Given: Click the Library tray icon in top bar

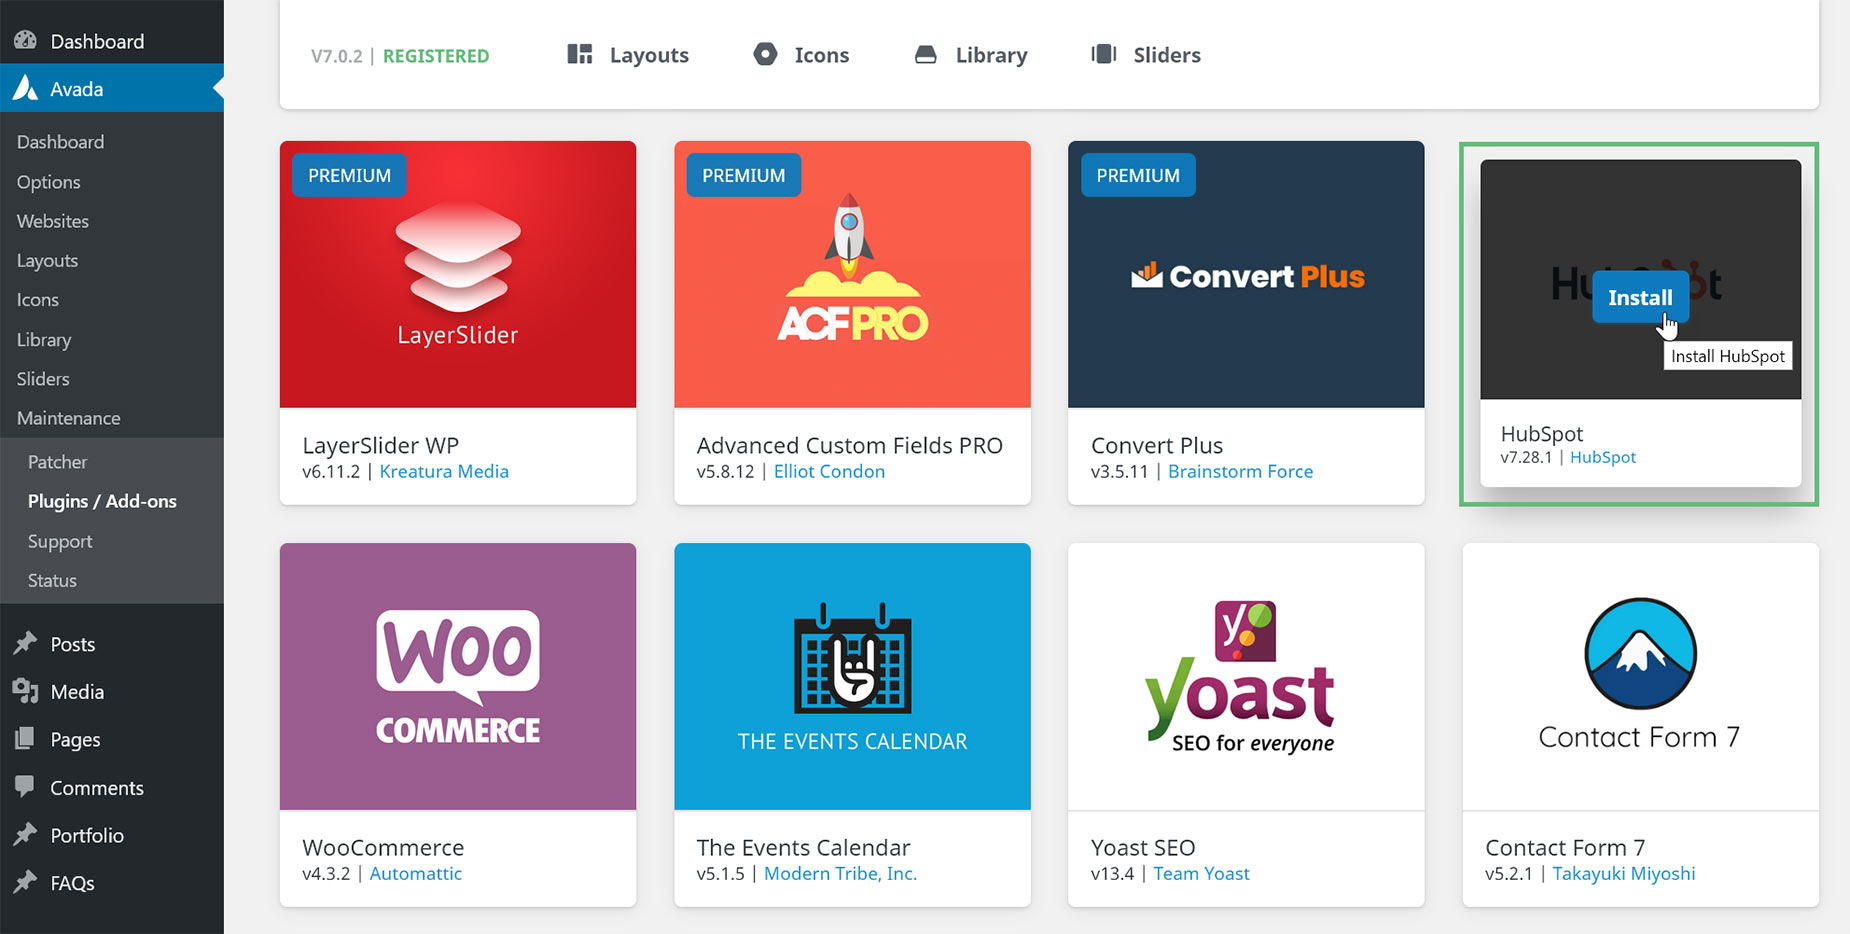Looking at the screenshot, I should click(x=926, y=54).
